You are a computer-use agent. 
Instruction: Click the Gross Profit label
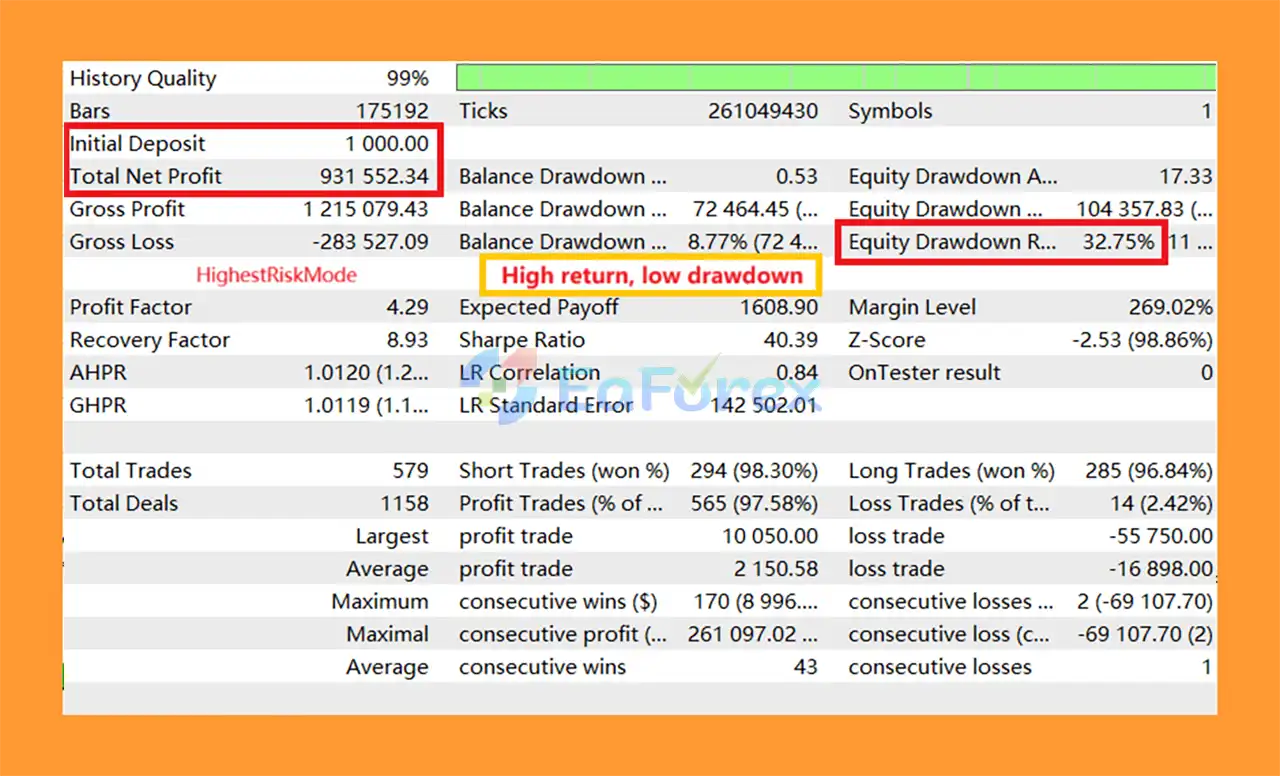point(127,209)
